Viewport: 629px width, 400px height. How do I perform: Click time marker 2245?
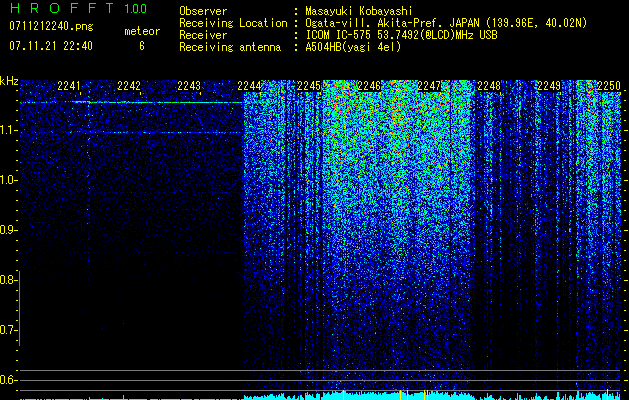309,85
